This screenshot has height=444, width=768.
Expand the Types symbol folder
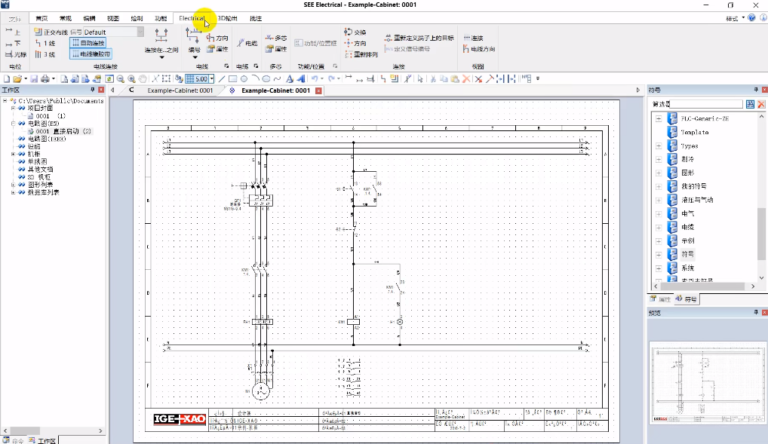[x=658, y=146]
